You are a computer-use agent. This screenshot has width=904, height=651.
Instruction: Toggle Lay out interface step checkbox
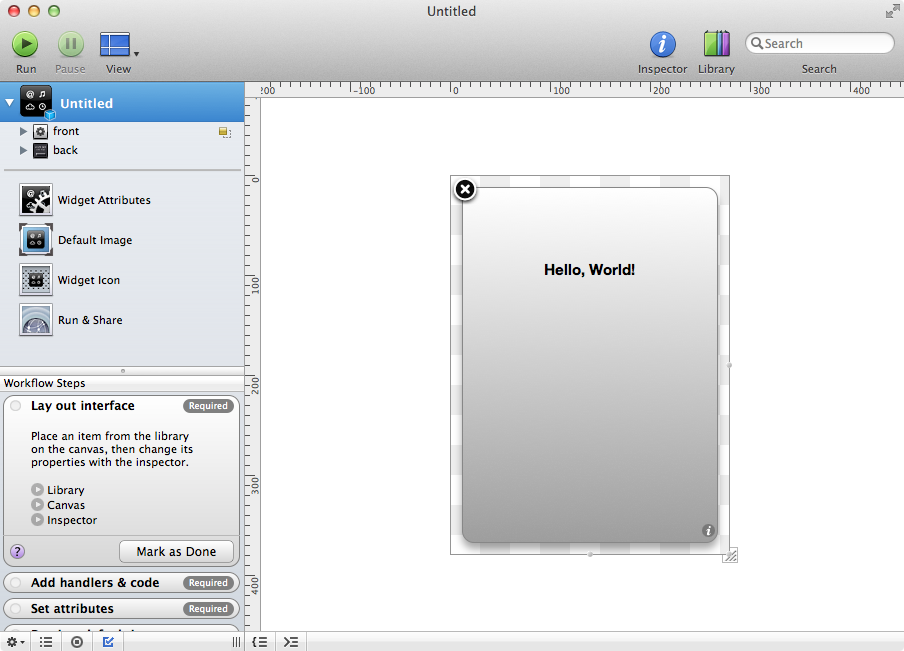[16, 405]
